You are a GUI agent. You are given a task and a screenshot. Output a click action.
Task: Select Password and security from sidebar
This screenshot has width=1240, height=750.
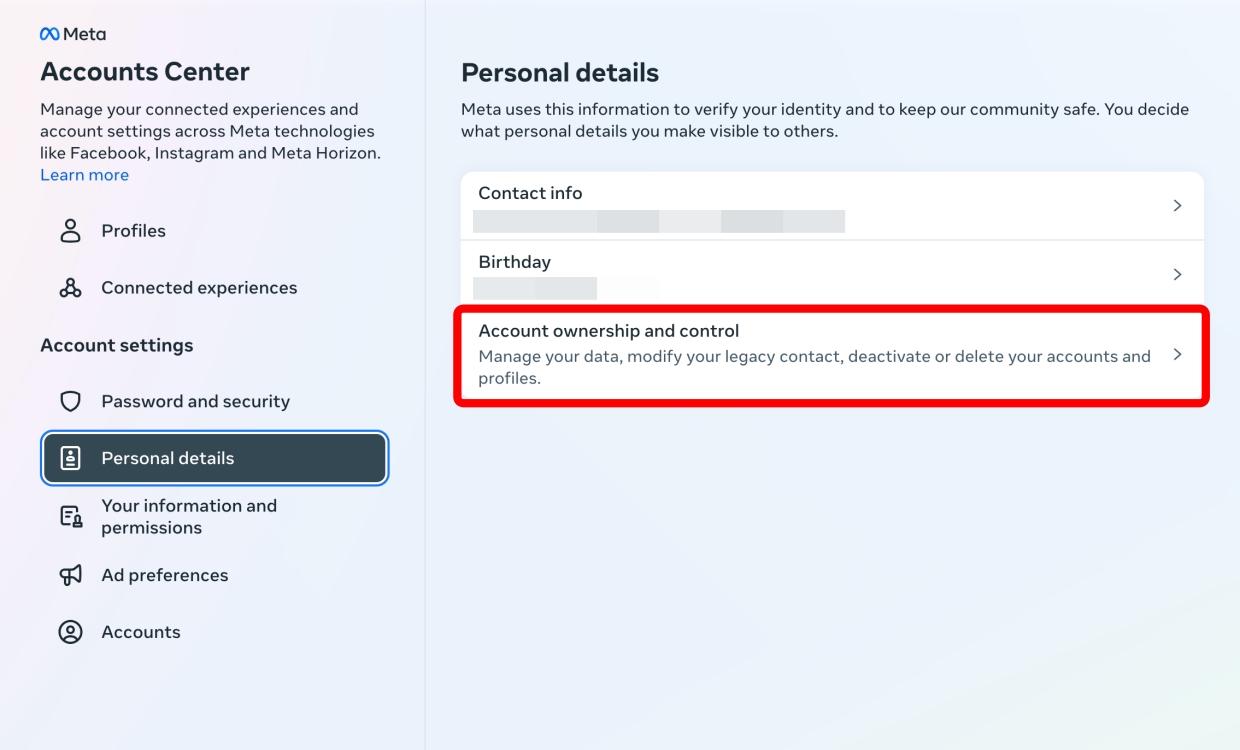(195, 401)
